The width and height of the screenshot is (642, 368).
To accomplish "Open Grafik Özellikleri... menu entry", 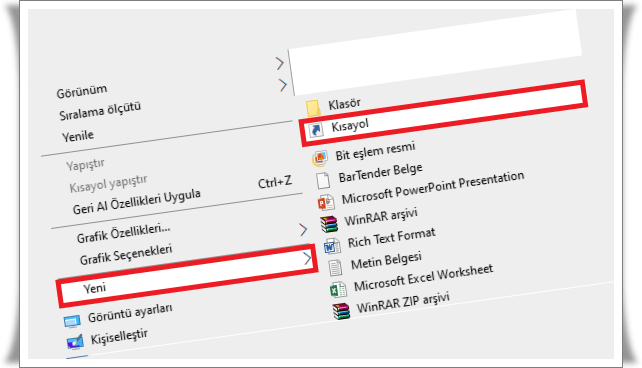I will 123,233.
